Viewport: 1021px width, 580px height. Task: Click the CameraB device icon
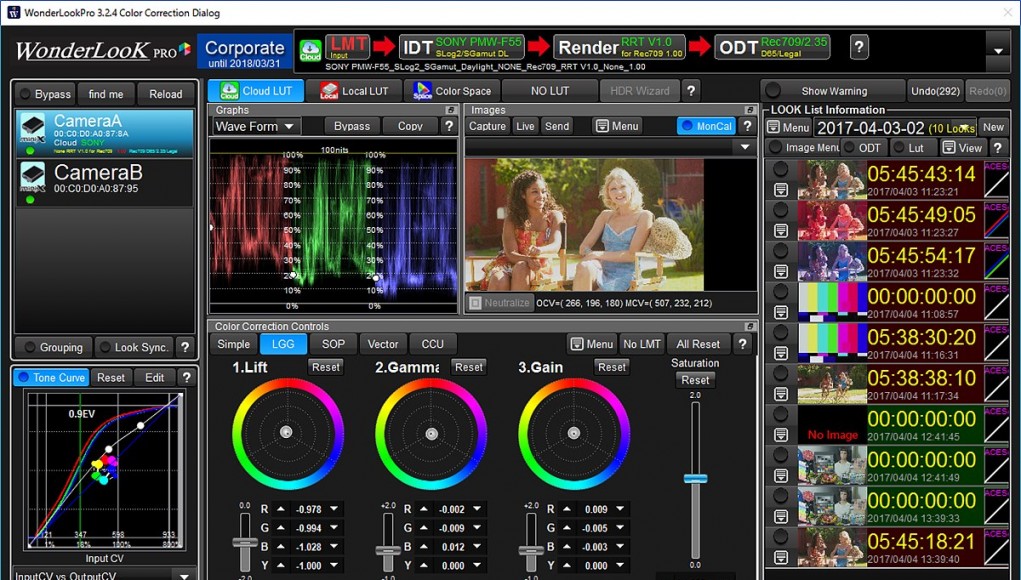(x=33, y=177)
